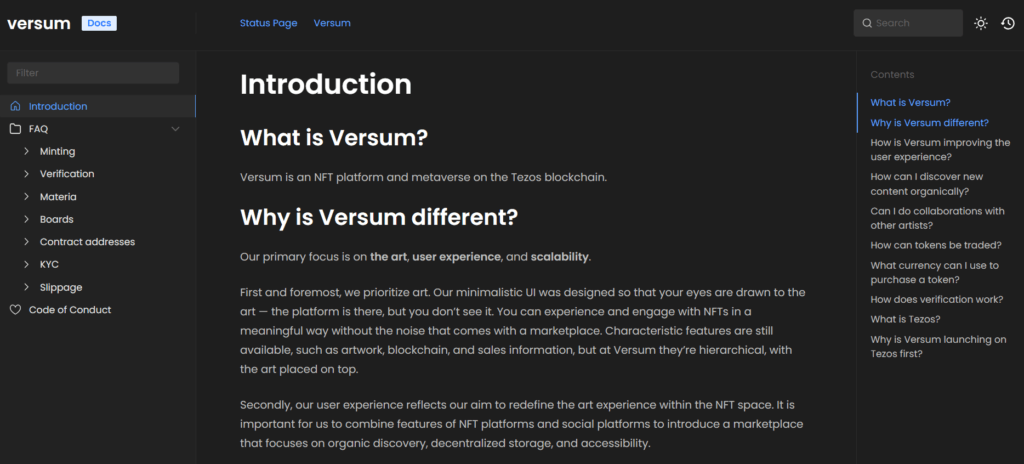Open the history clock icon in header

pos(1008,24)
